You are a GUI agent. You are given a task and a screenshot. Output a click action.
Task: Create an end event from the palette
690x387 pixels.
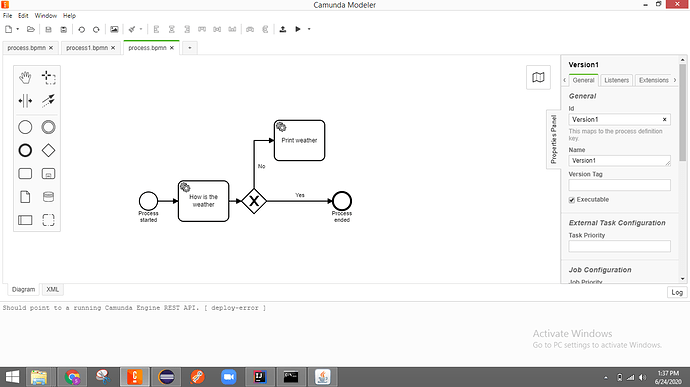click(x=25, y=151)
